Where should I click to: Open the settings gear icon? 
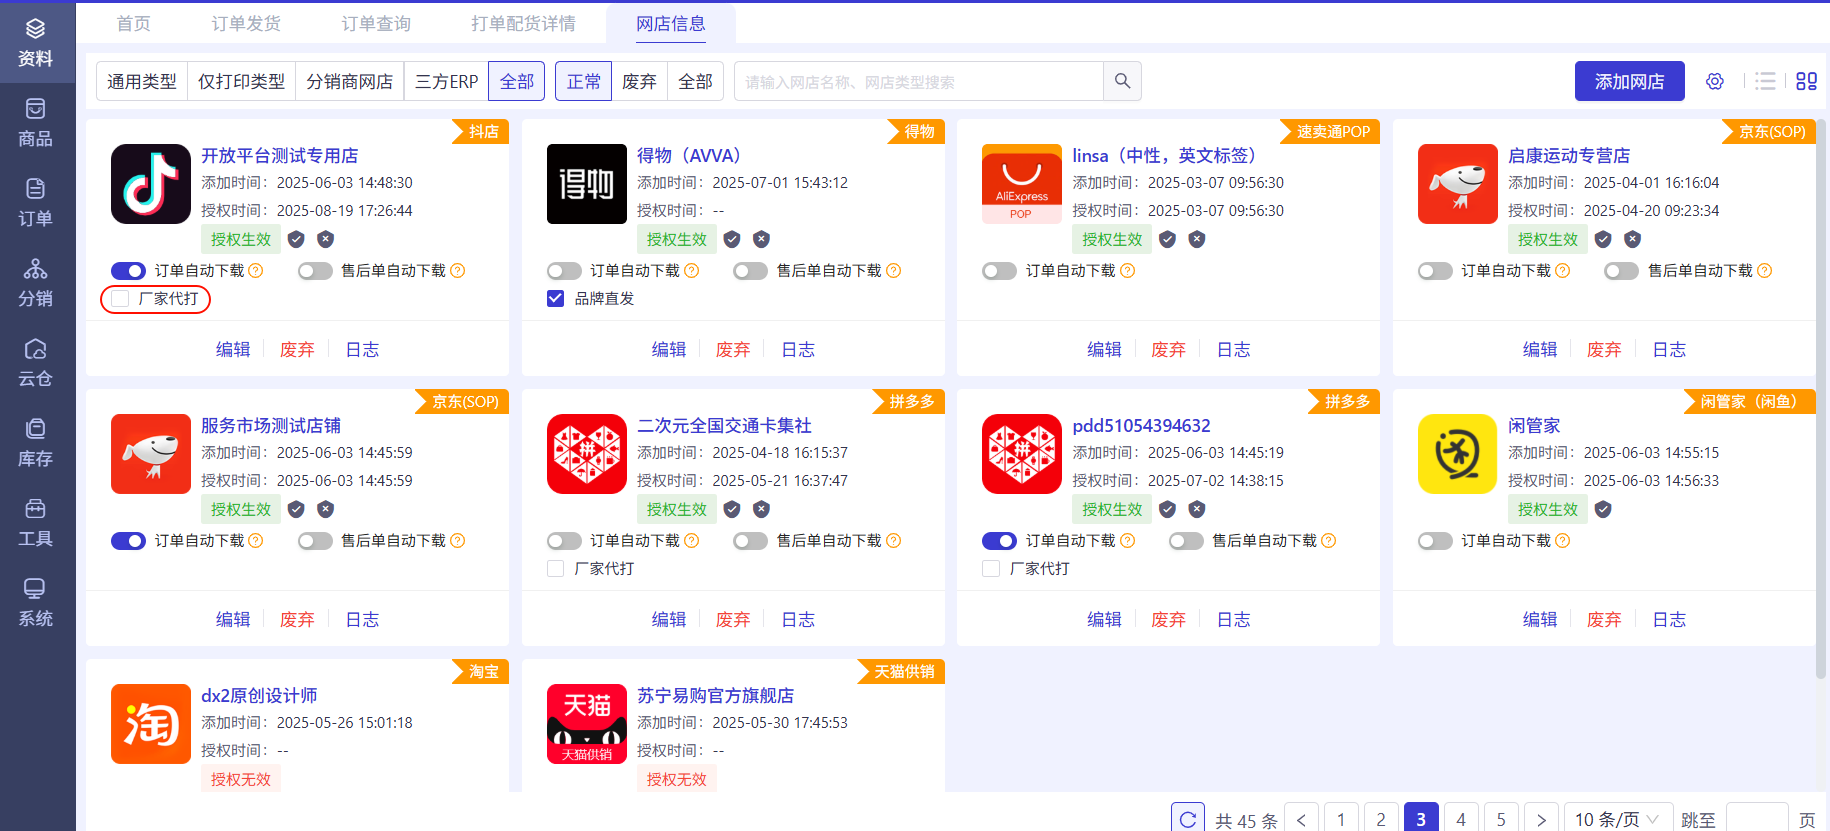[x=1715, y=81]
